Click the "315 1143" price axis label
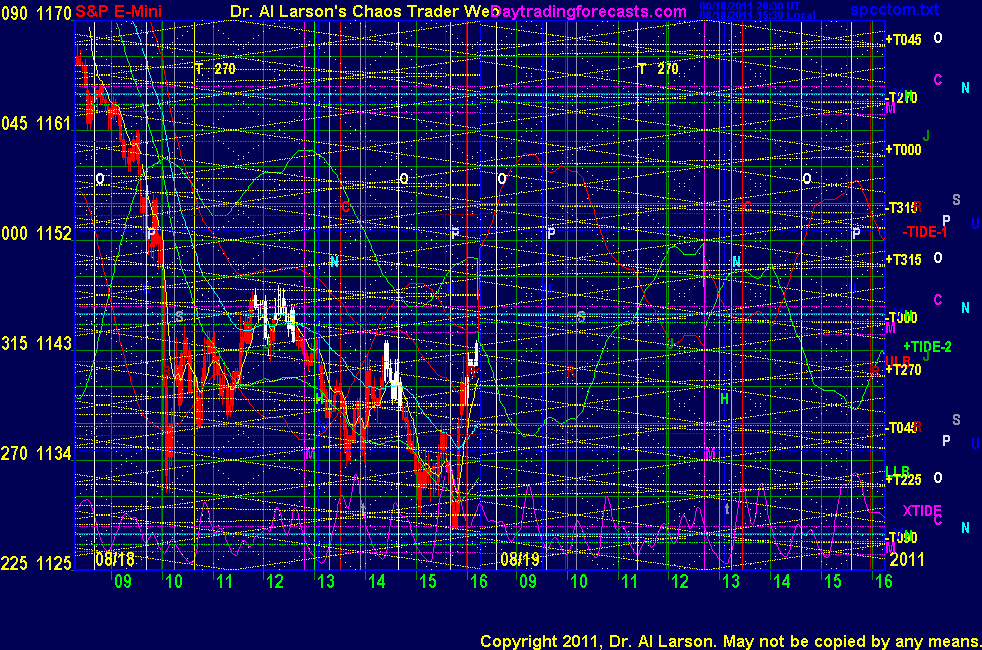The image size is (982, 650). coord(36,344)
